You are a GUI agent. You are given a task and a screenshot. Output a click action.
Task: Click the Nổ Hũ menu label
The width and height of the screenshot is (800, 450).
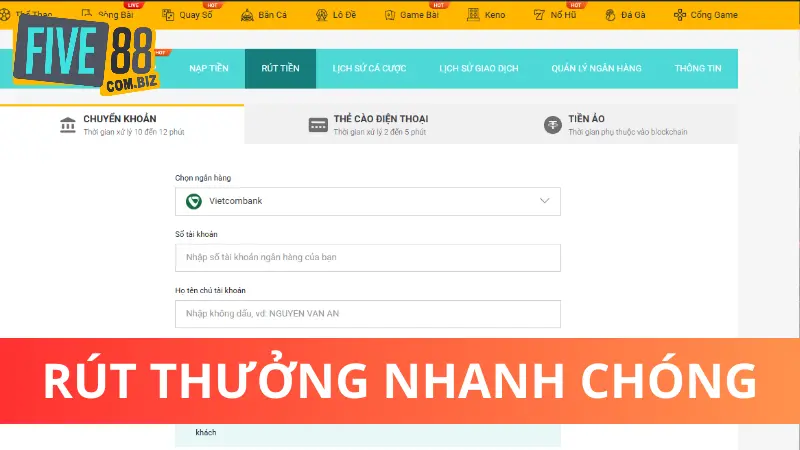tap(563, 15)
